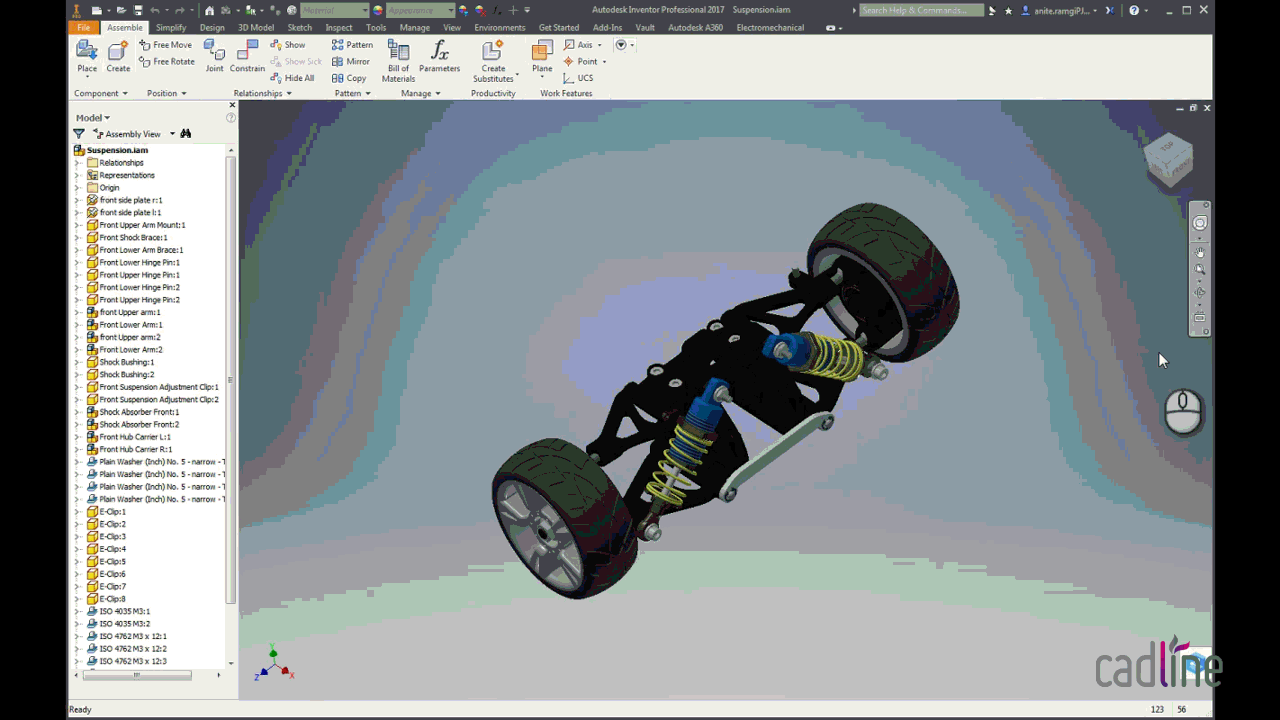Click the browser filter funnel icon
This screenshot has height=720, width=1280.
point(79,134)
